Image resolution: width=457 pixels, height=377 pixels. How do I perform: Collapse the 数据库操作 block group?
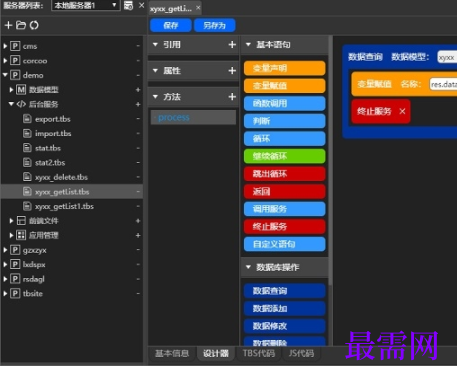tap(248, 267)
